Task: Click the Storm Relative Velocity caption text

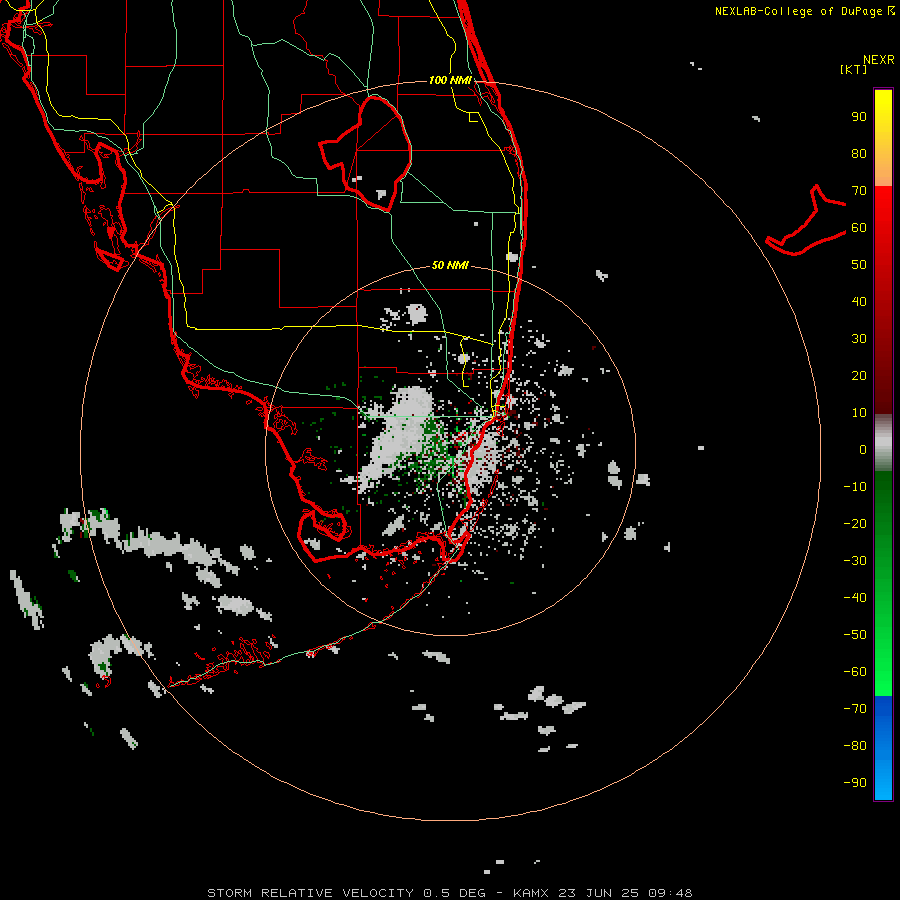Action: pyautogui.click(x=449, y=893)
